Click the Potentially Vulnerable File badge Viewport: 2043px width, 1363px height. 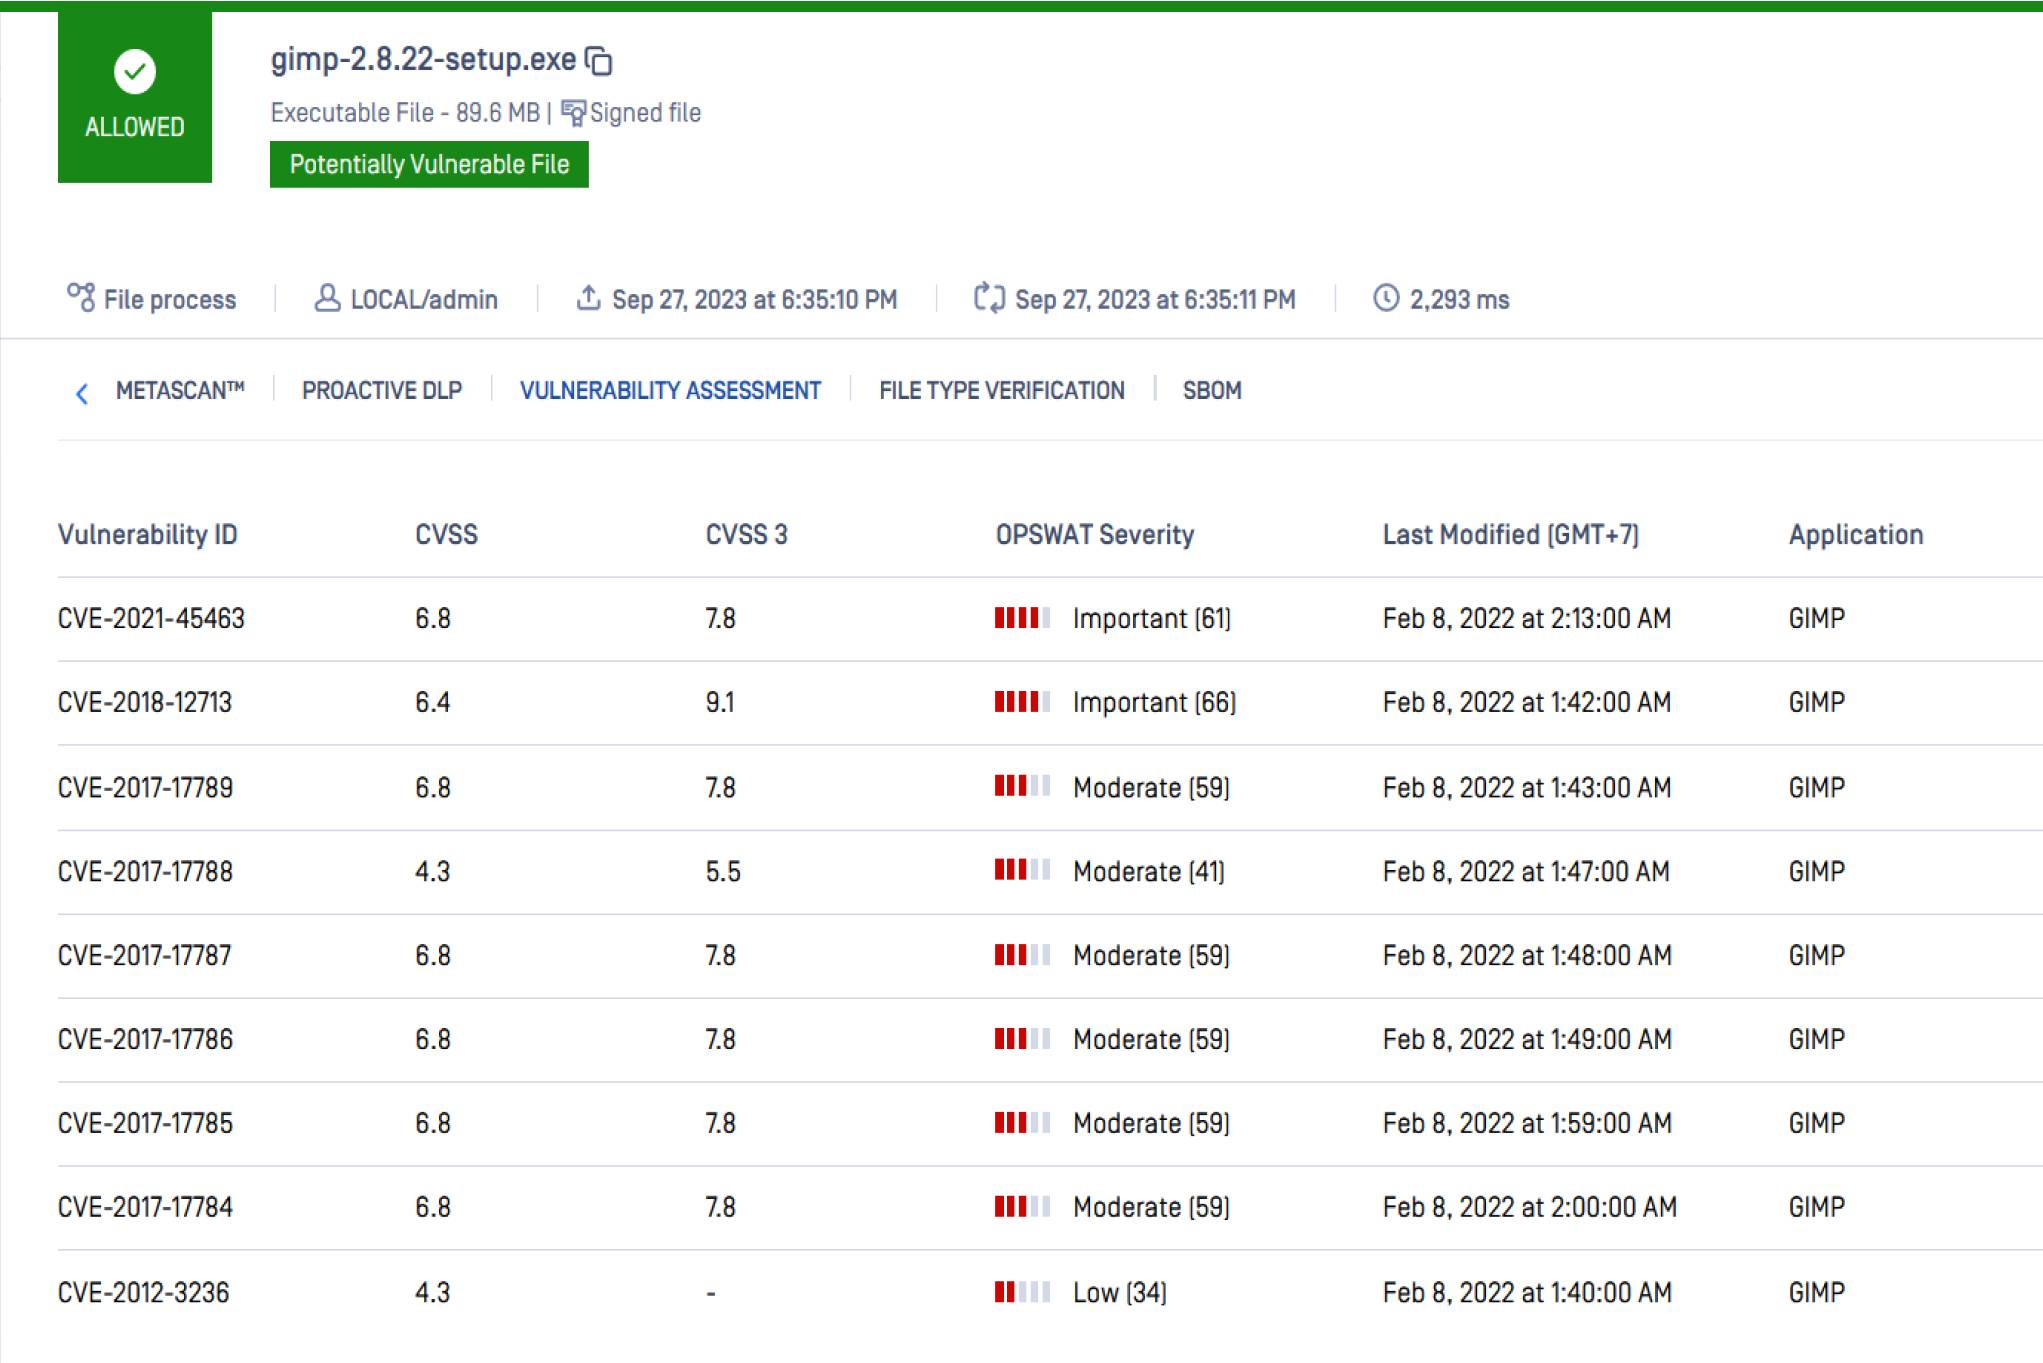tap(429, 164)
